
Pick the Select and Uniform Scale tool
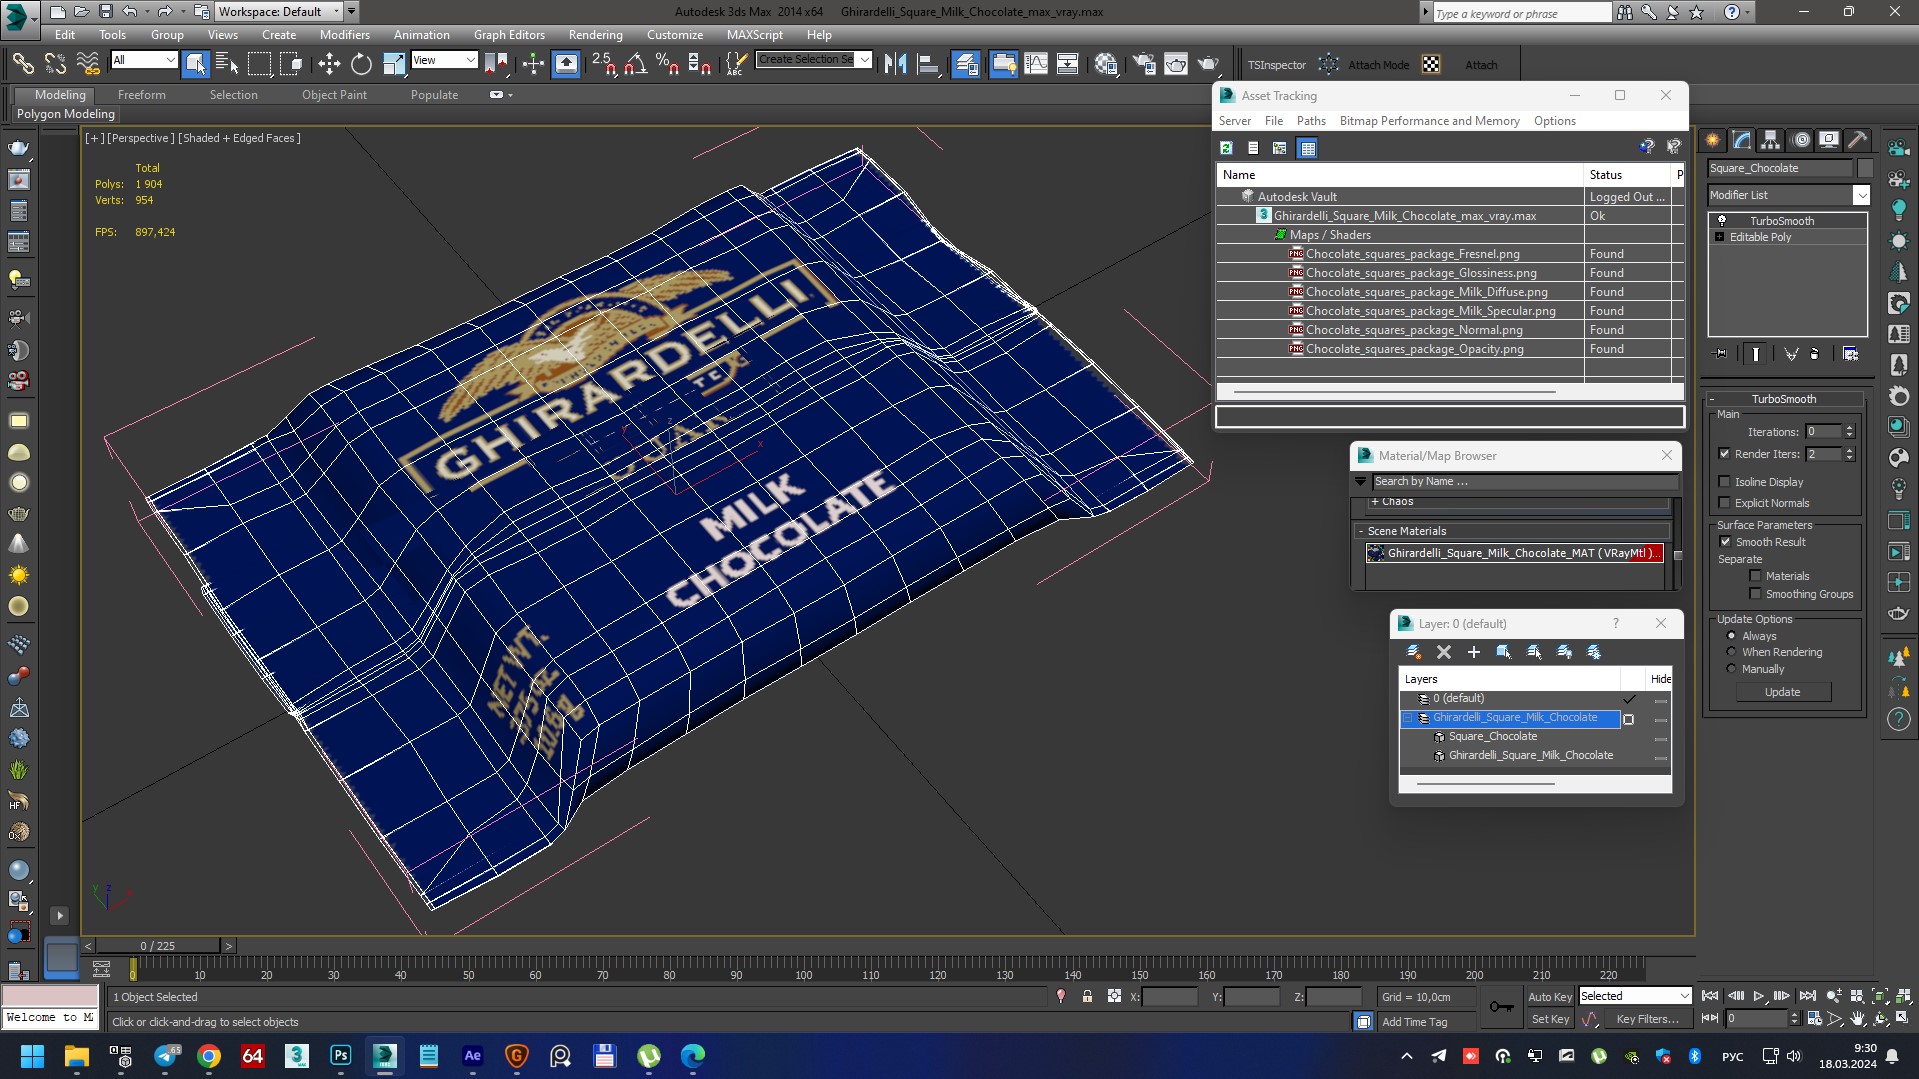click(x=394, y=64)
